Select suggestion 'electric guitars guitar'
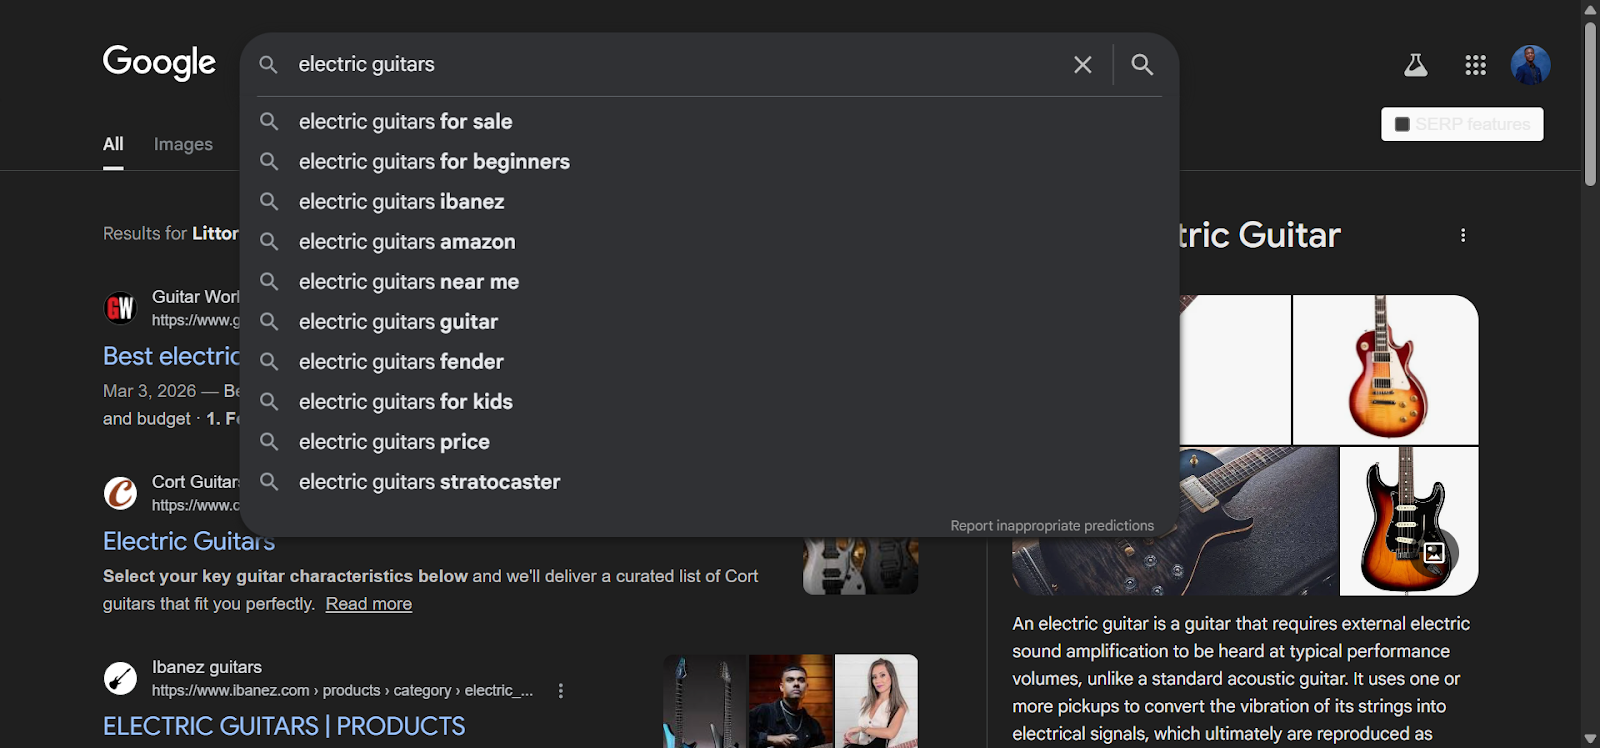1600x748 pixels. [709, 322]
